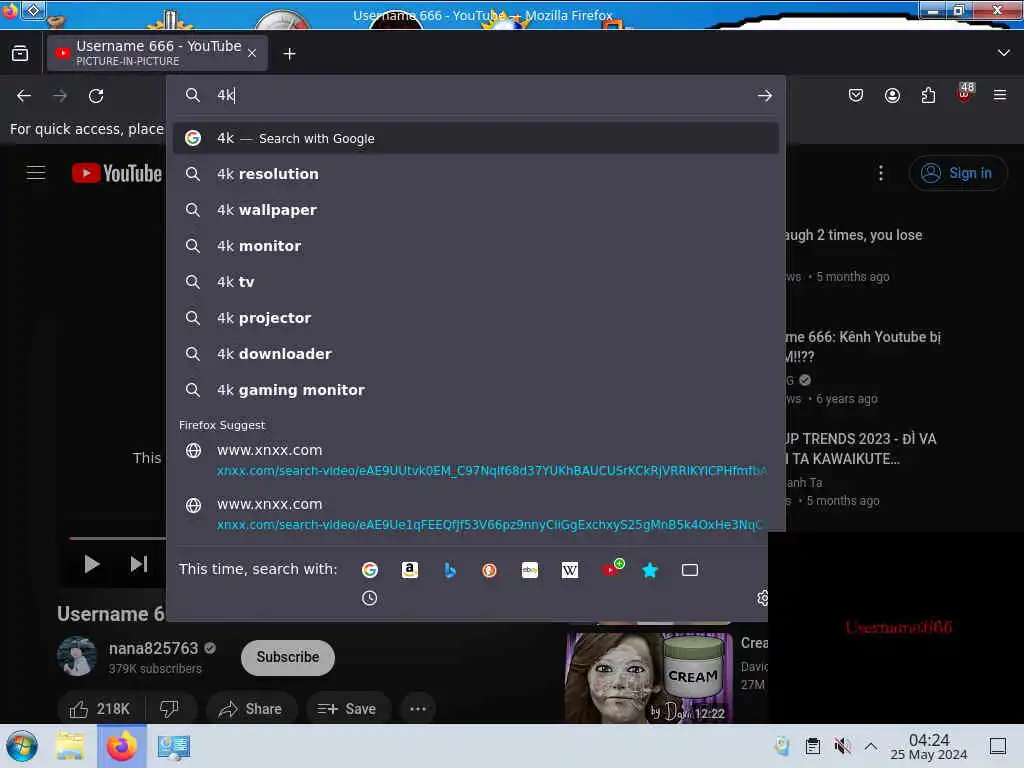Search with Google from the one-off search row
This screenshot has width=1024, height=768.
370,570
